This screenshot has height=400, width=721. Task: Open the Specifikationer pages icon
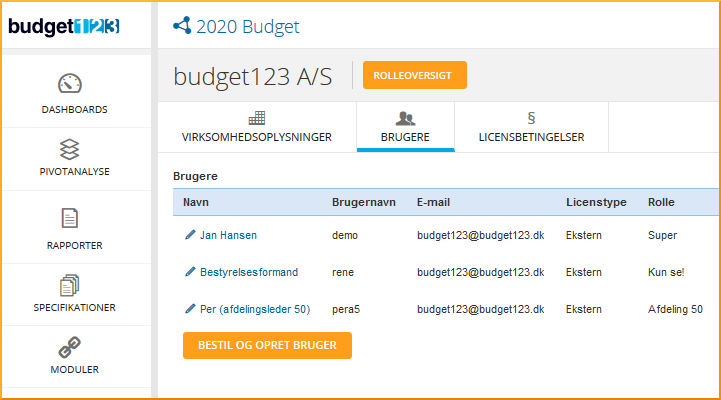(69, 286)
